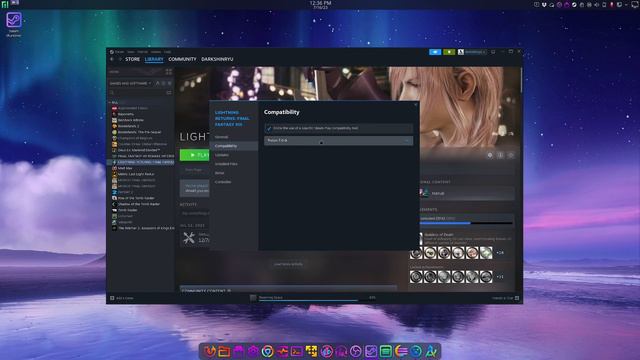Screen dimensions: 640x360
Task: Launch the Chrome browser icon in dock
Action: tap(267, 351)
